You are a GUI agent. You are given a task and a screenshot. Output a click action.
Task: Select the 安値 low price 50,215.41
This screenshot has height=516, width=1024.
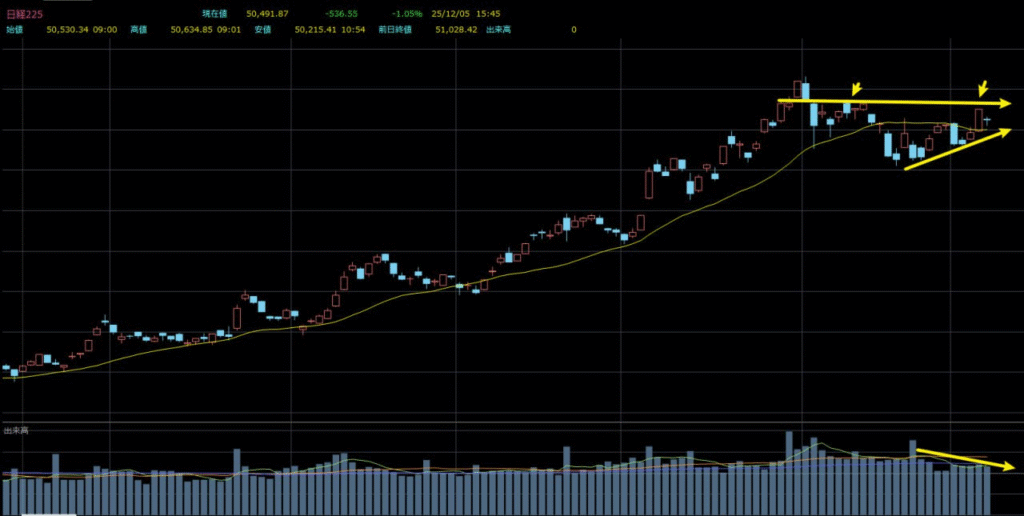tap(315, 30)
